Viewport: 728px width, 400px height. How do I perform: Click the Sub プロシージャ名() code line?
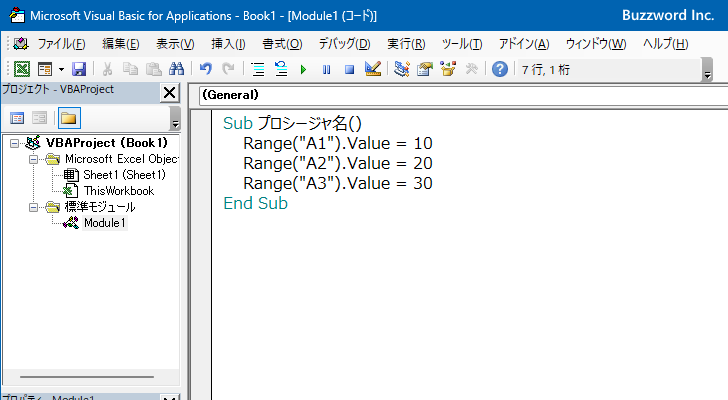[292, 123]
